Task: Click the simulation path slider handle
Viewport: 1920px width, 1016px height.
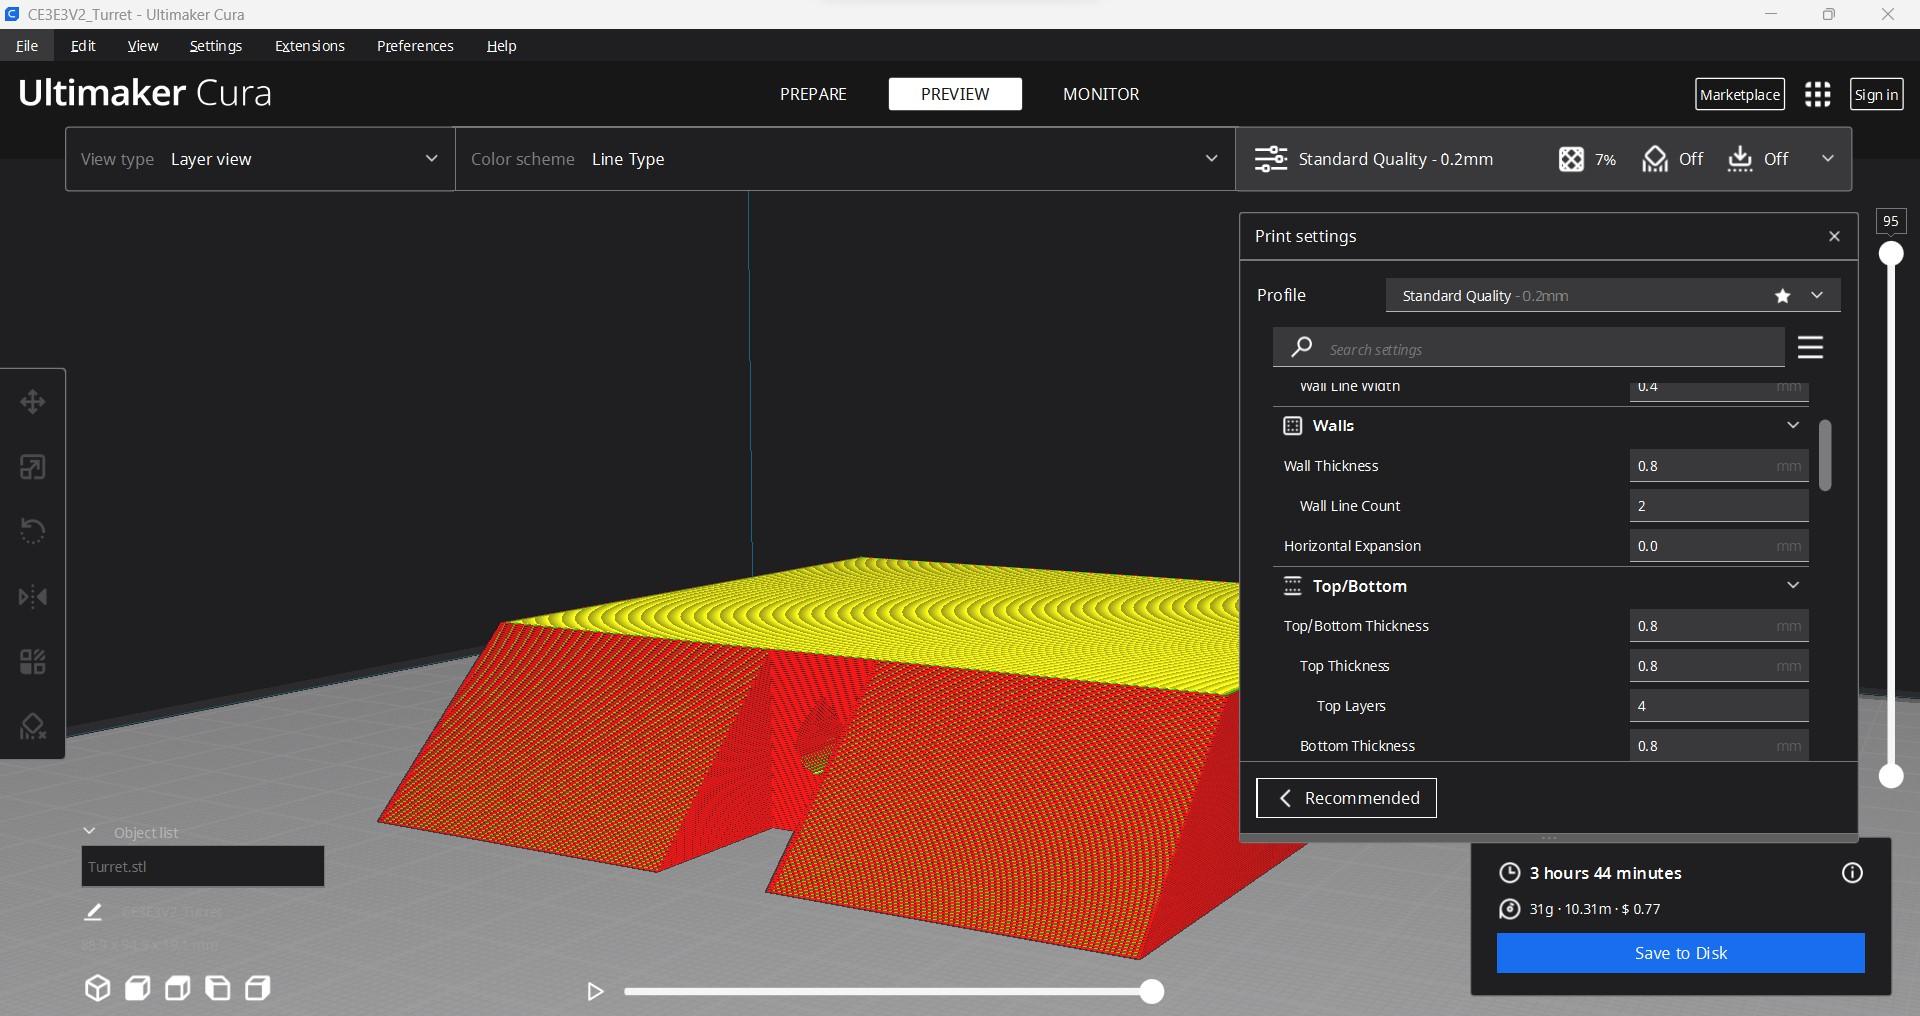Action: click(1152, 991)
